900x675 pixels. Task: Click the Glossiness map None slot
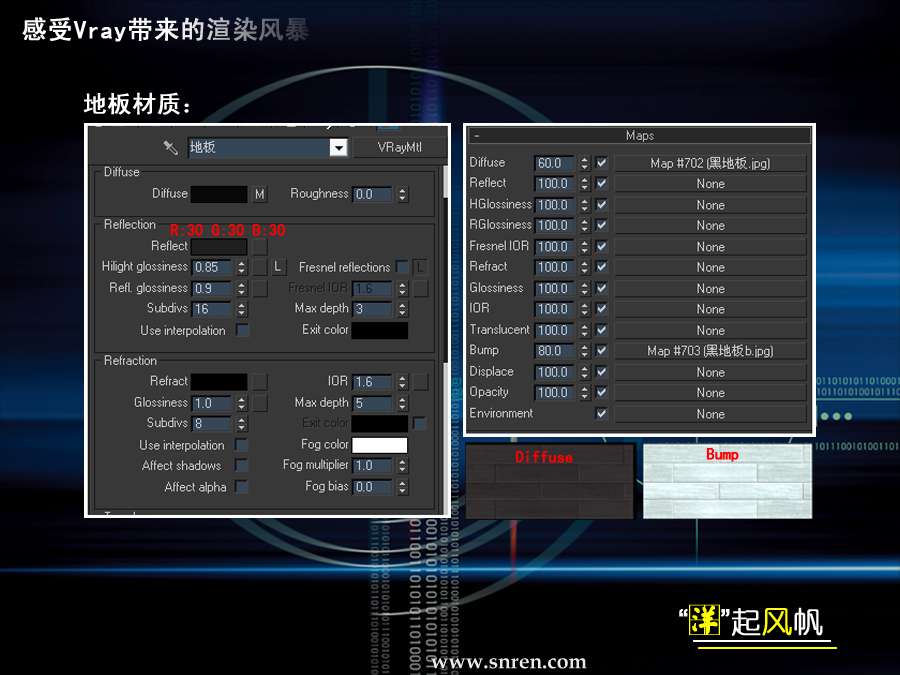click(x=710, y=288)
